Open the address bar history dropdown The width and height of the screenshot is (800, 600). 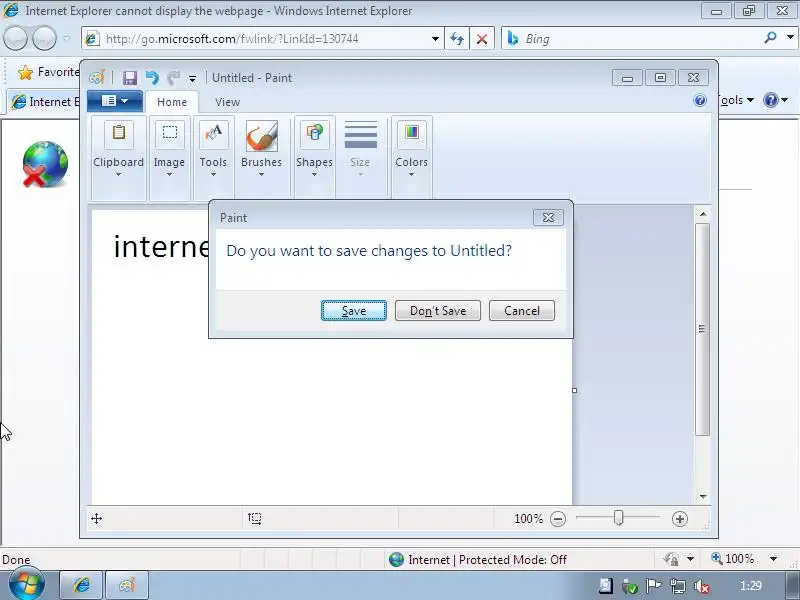point(435,39)
